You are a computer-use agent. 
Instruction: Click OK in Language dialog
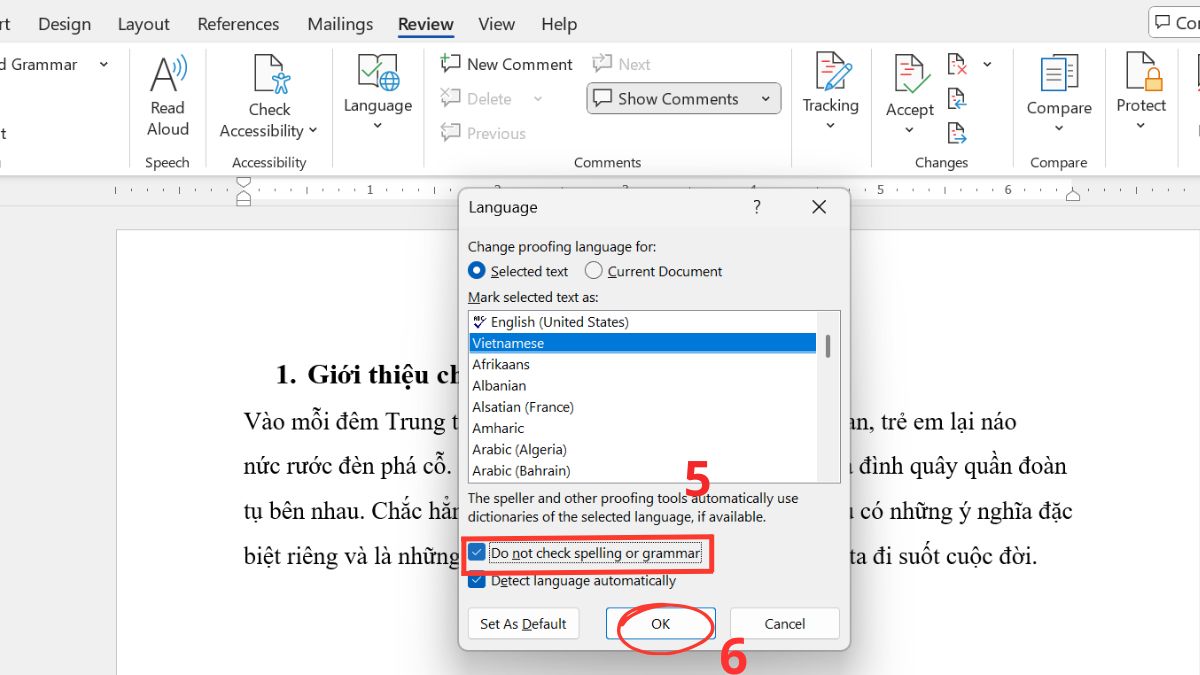[660, 623]
